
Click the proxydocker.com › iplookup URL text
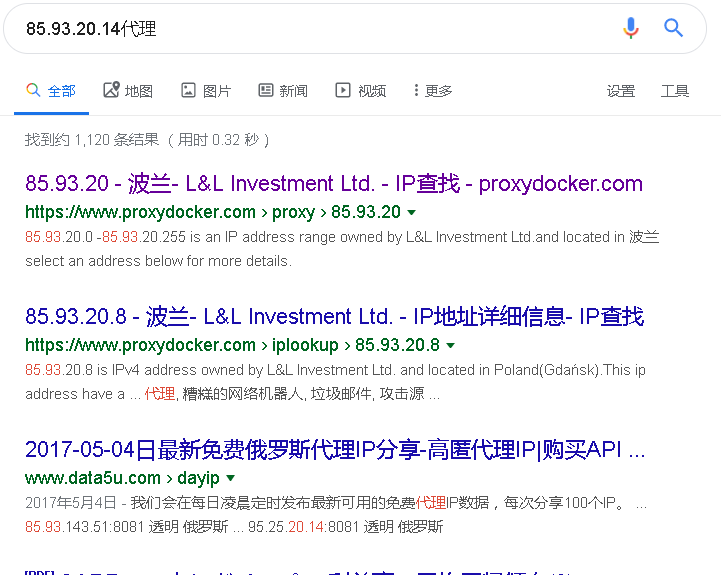(x=232, y=345)
